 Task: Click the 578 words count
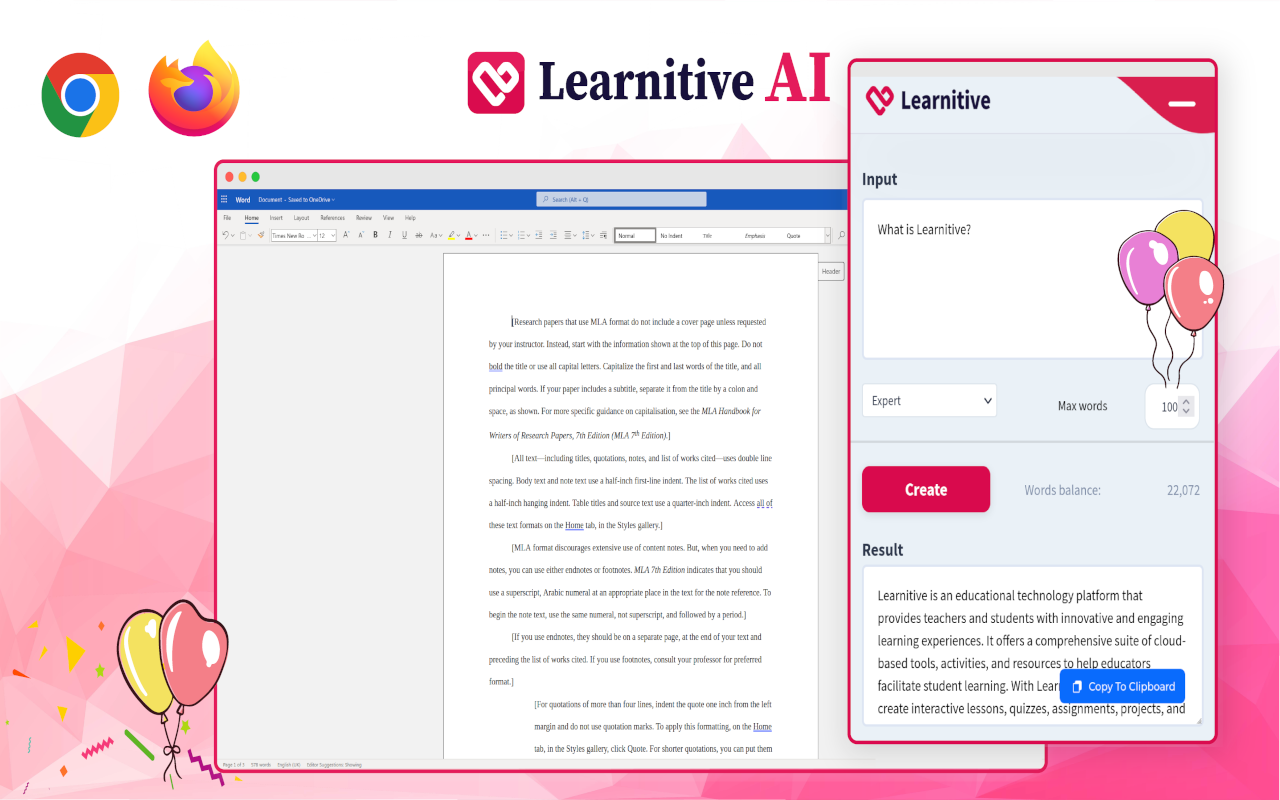(x=261, y=765)
